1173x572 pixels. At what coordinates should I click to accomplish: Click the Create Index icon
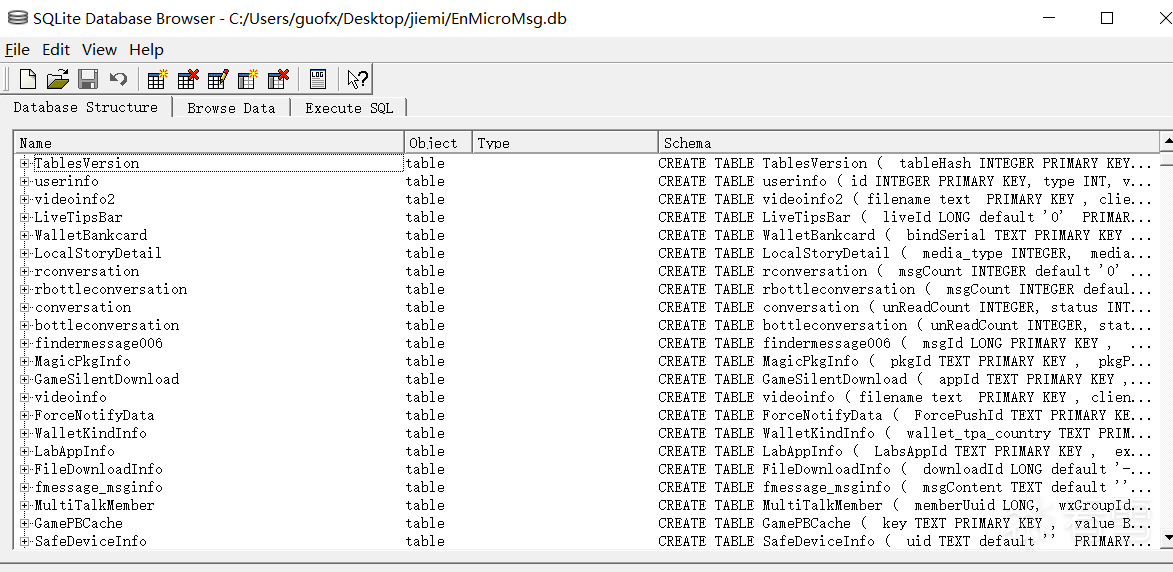pyautogui.click(x=248, y=79)
